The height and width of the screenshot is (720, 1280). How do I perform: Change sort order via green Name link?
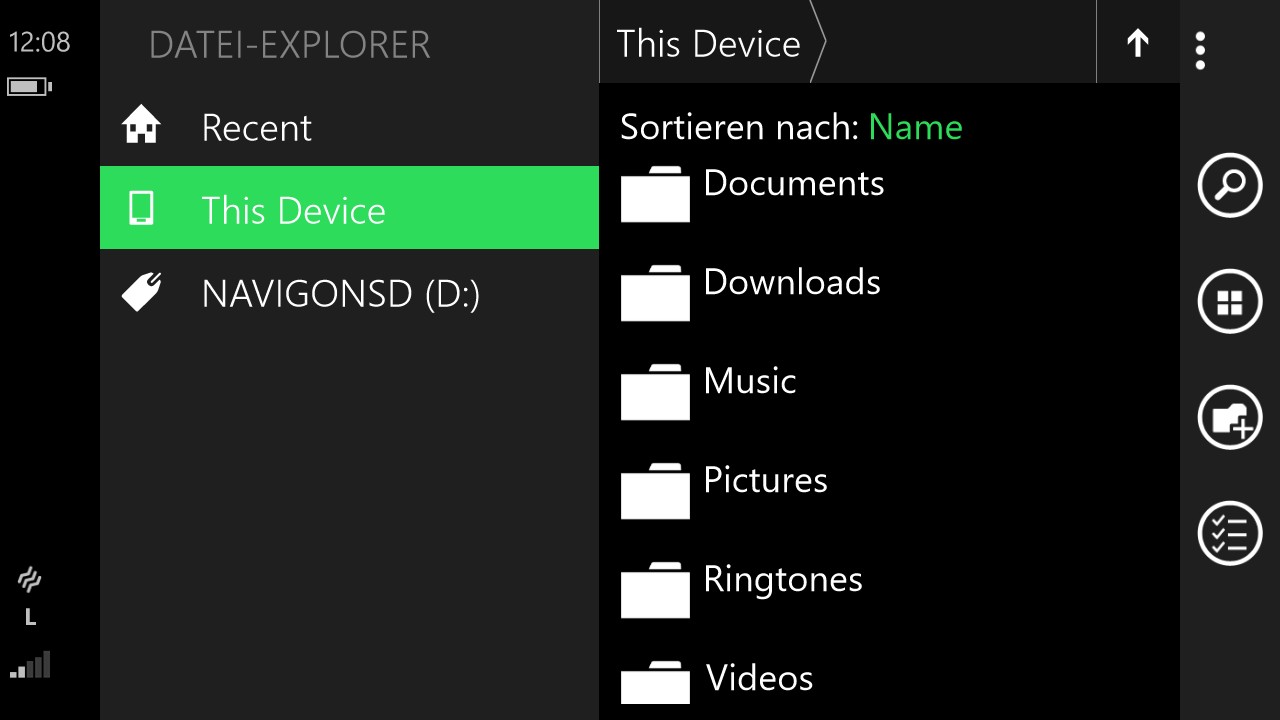coord(915,127)
